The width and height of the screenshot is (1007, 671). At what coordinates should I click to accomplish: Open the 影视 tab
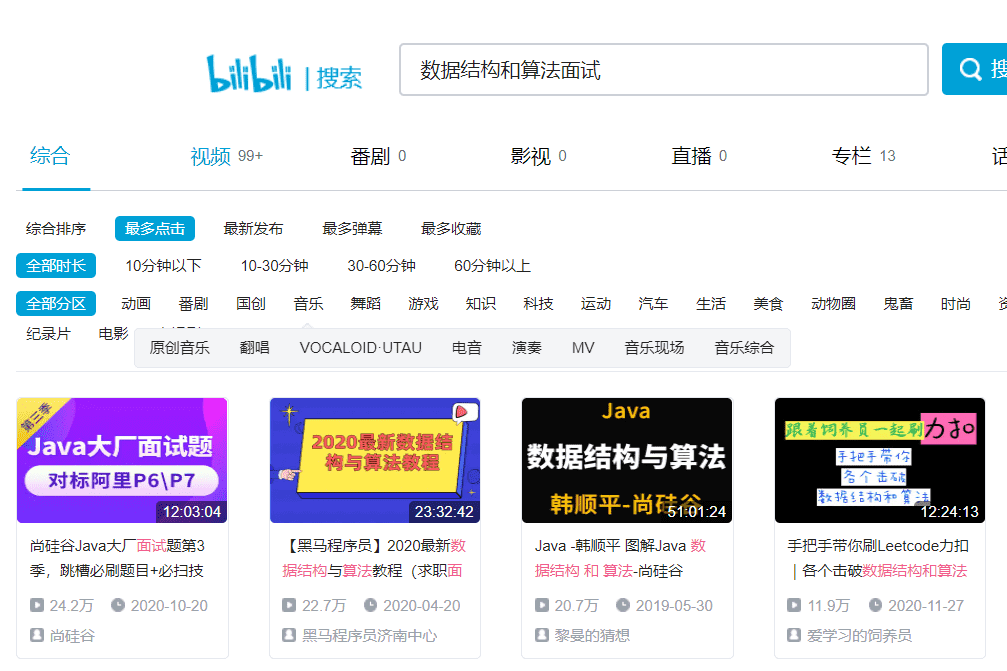tap(538, 156)
